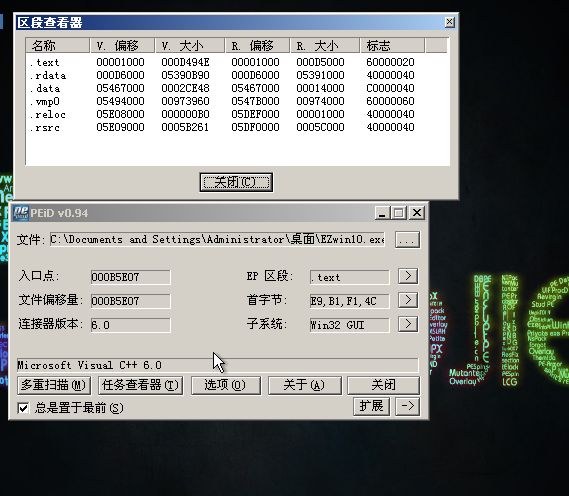Click the PEiD title bar icon
The image size is (569, 496).
coord(21,213)
